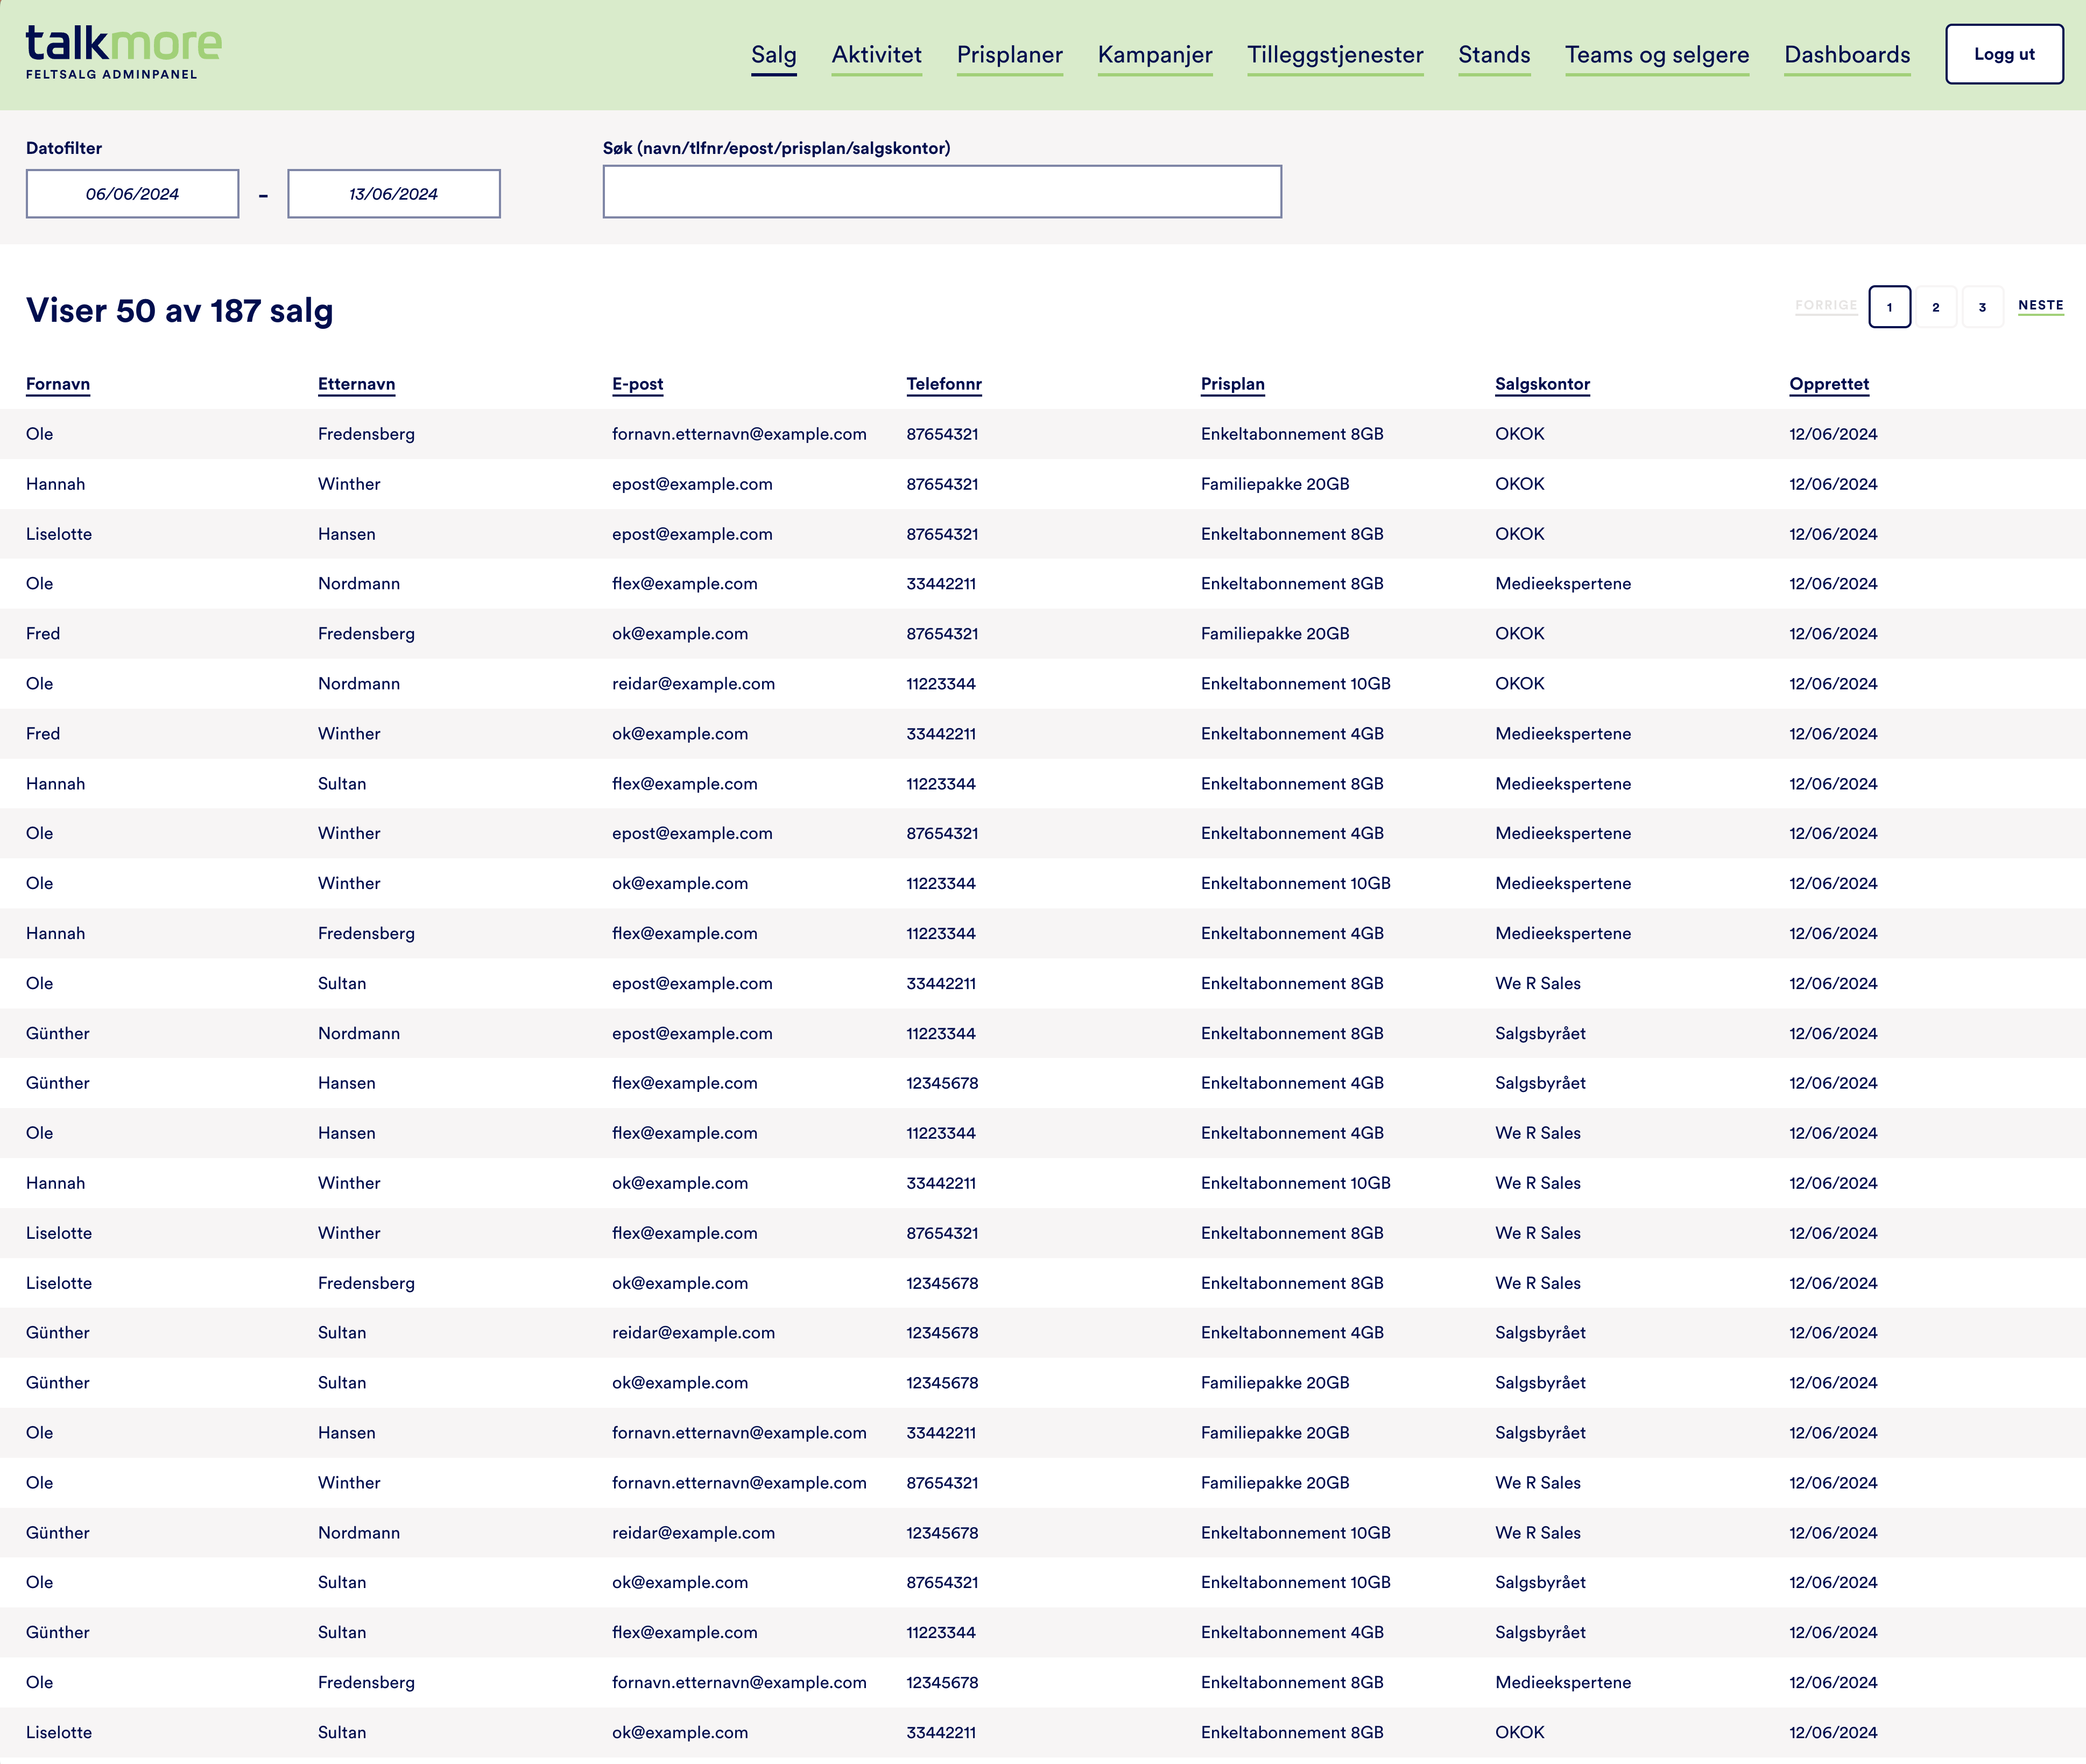The height and width of the screenshot is (1764, 2086).
Task: Click the talkmore logo
Action: [121, 50]
